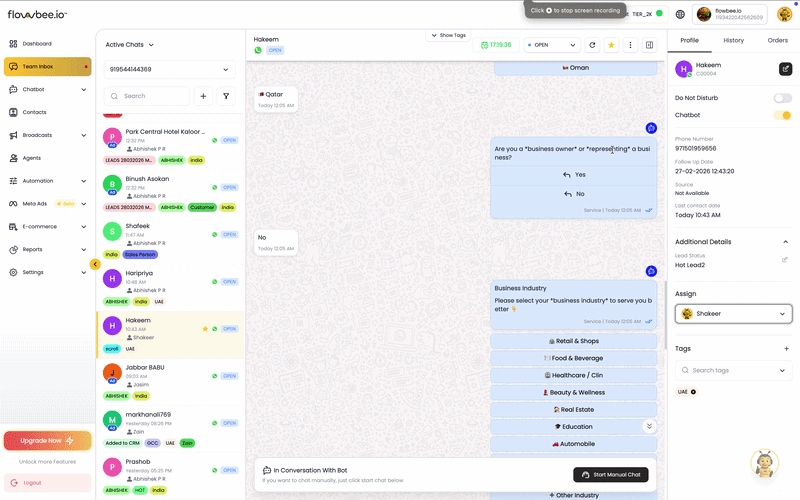This screenshot has width=800, height=500.
Task: Click the refresh chat icon
Action: coord(592,45)
